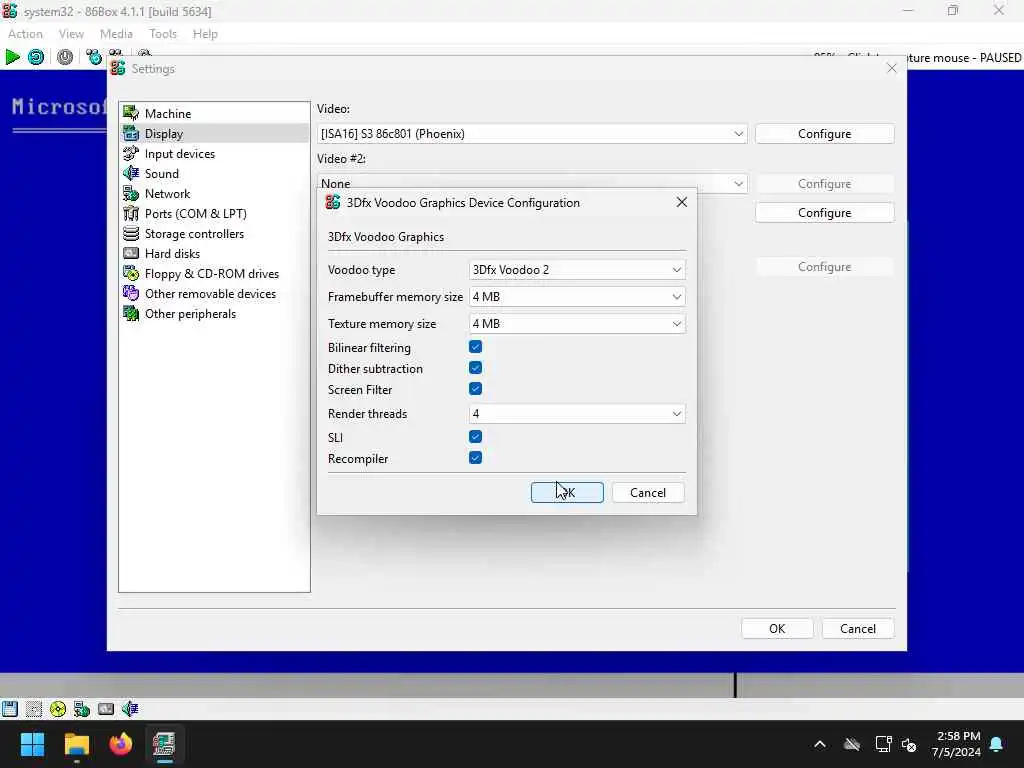Screen dimensions: 1024x768
Task: Expand the Framebuffer memory size dropdown
Action: coord(577,296)
